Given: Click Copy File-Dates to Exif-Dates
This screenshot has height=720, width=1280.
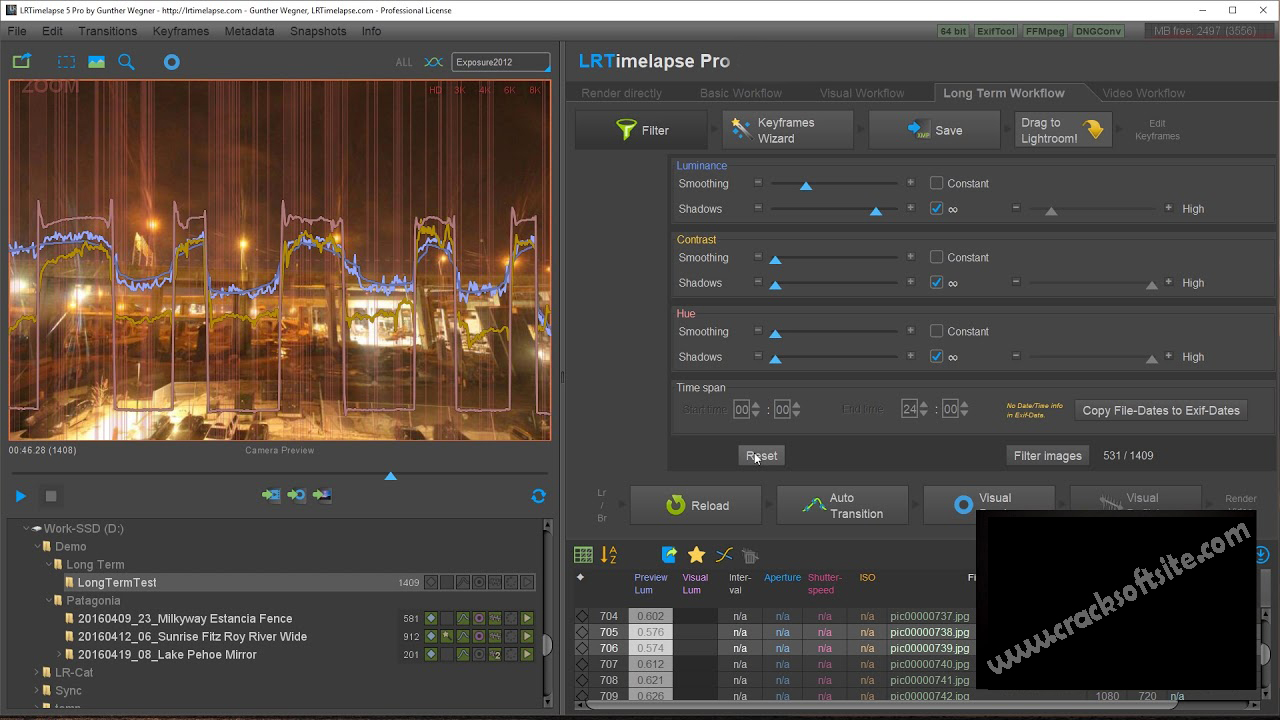Looking at the screenshot, I should point(1161,410).
